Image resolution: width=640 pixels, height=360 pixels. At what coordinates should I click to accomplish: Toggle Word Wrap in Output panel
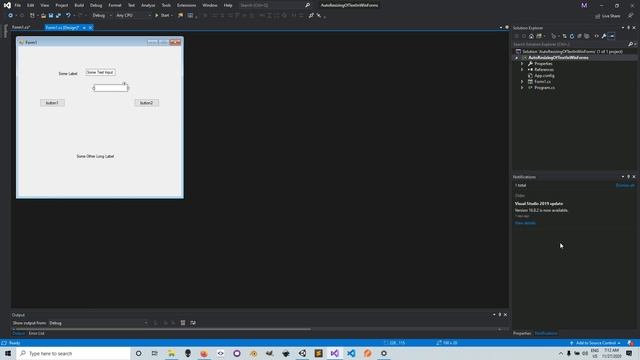[x=193, y=323]
